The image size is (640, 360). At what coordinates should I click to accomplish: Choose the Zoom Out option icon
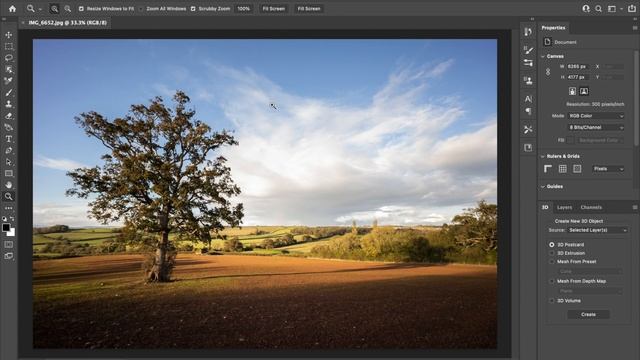tap(67, 9)
